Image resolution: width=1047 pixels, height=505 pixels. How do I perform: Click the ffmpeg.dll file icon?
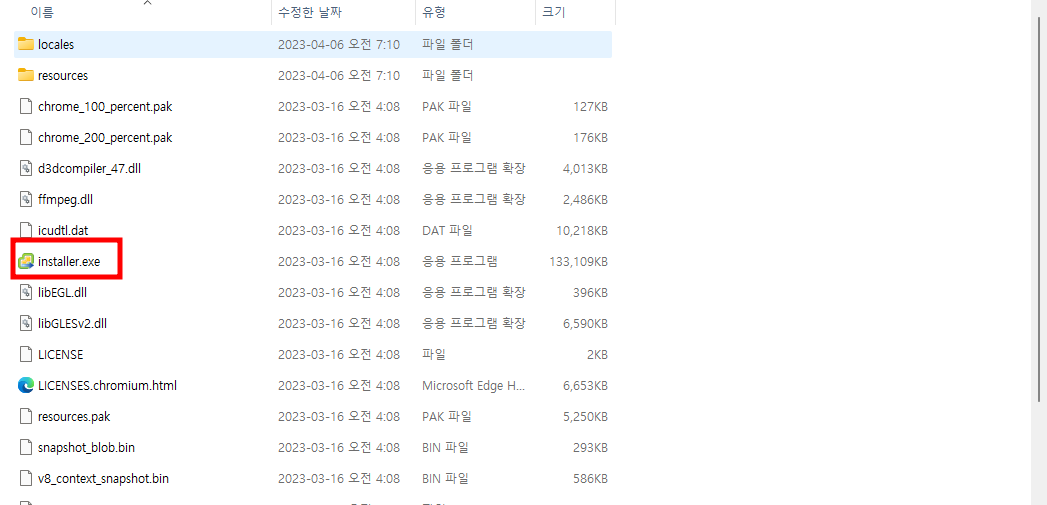[x=26, y=199]
